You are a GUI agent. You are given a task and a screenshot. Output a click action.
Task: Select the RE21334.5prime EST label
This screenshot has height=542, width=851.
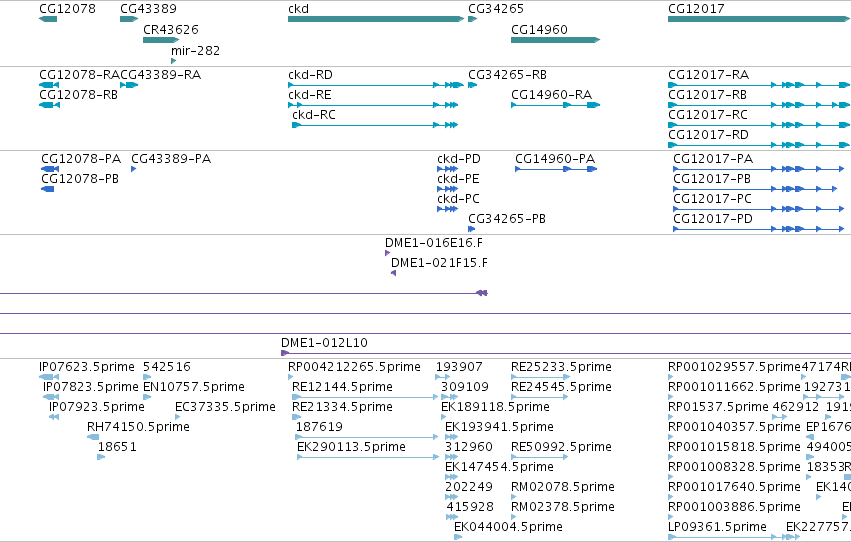[x=342, y=407]
